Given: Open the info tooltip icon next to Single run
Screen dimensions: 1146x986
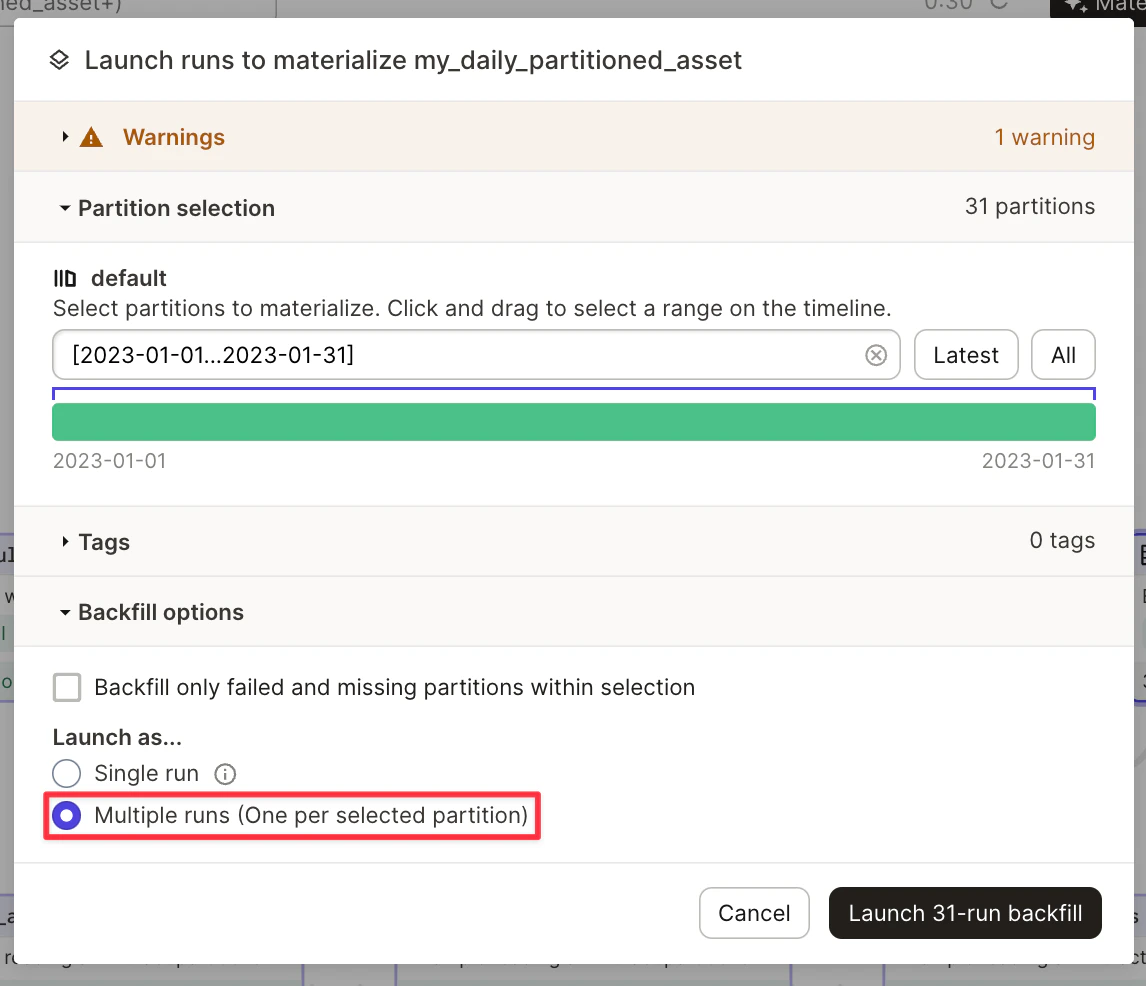Looking at the screenshot, I should point(225,773).
